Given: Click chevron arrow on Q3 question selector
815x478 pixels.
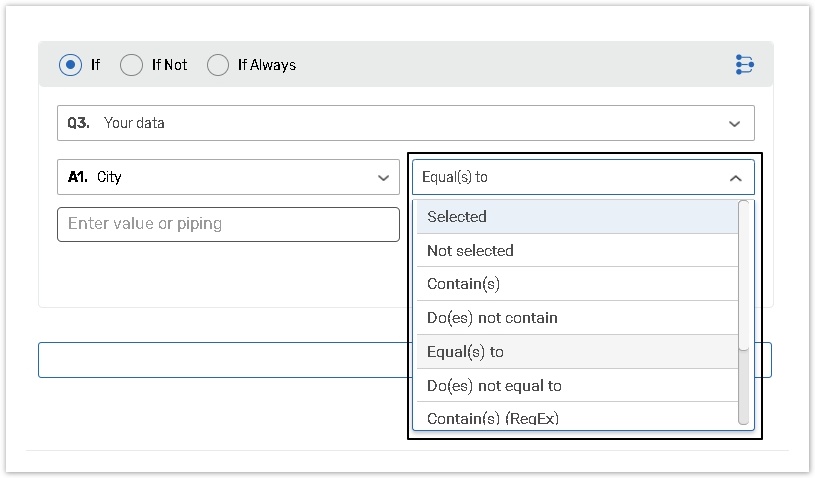Looking at the screenshot, I should click(x=735, y=124).
